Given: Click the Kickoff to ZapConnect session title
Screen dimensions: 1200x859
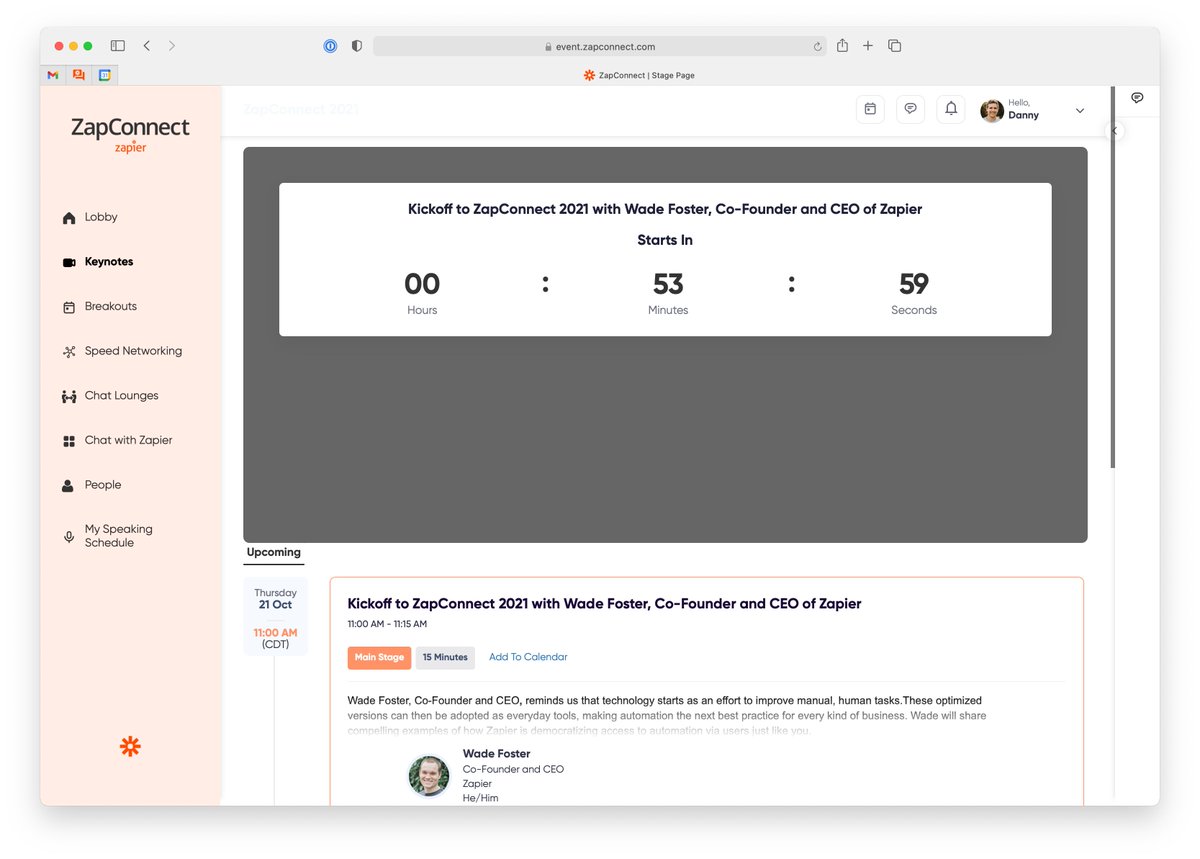Looking at the screenshot, I should (604, 604).
